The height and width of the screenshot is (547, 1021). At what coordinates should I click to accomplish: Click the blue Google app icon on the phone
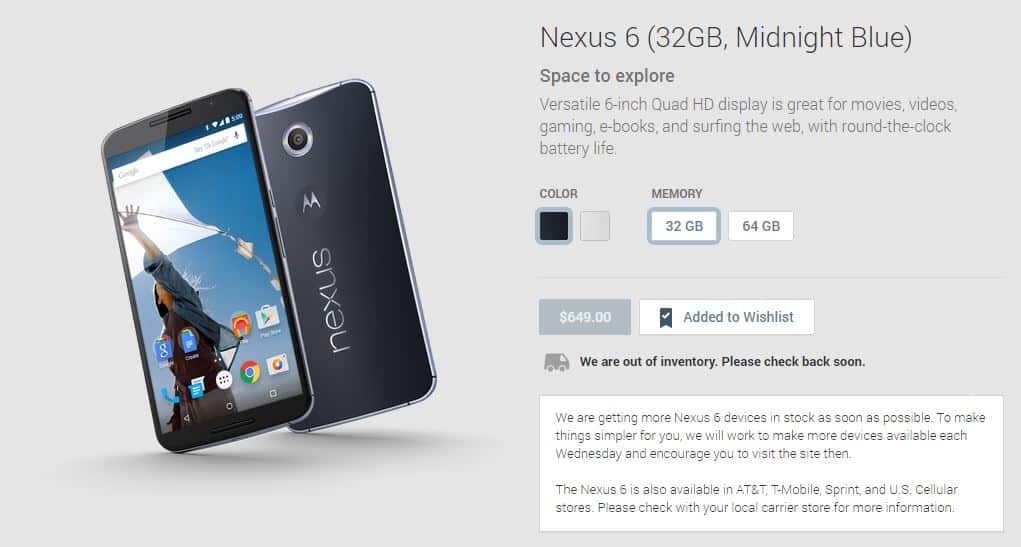(163, 349)
